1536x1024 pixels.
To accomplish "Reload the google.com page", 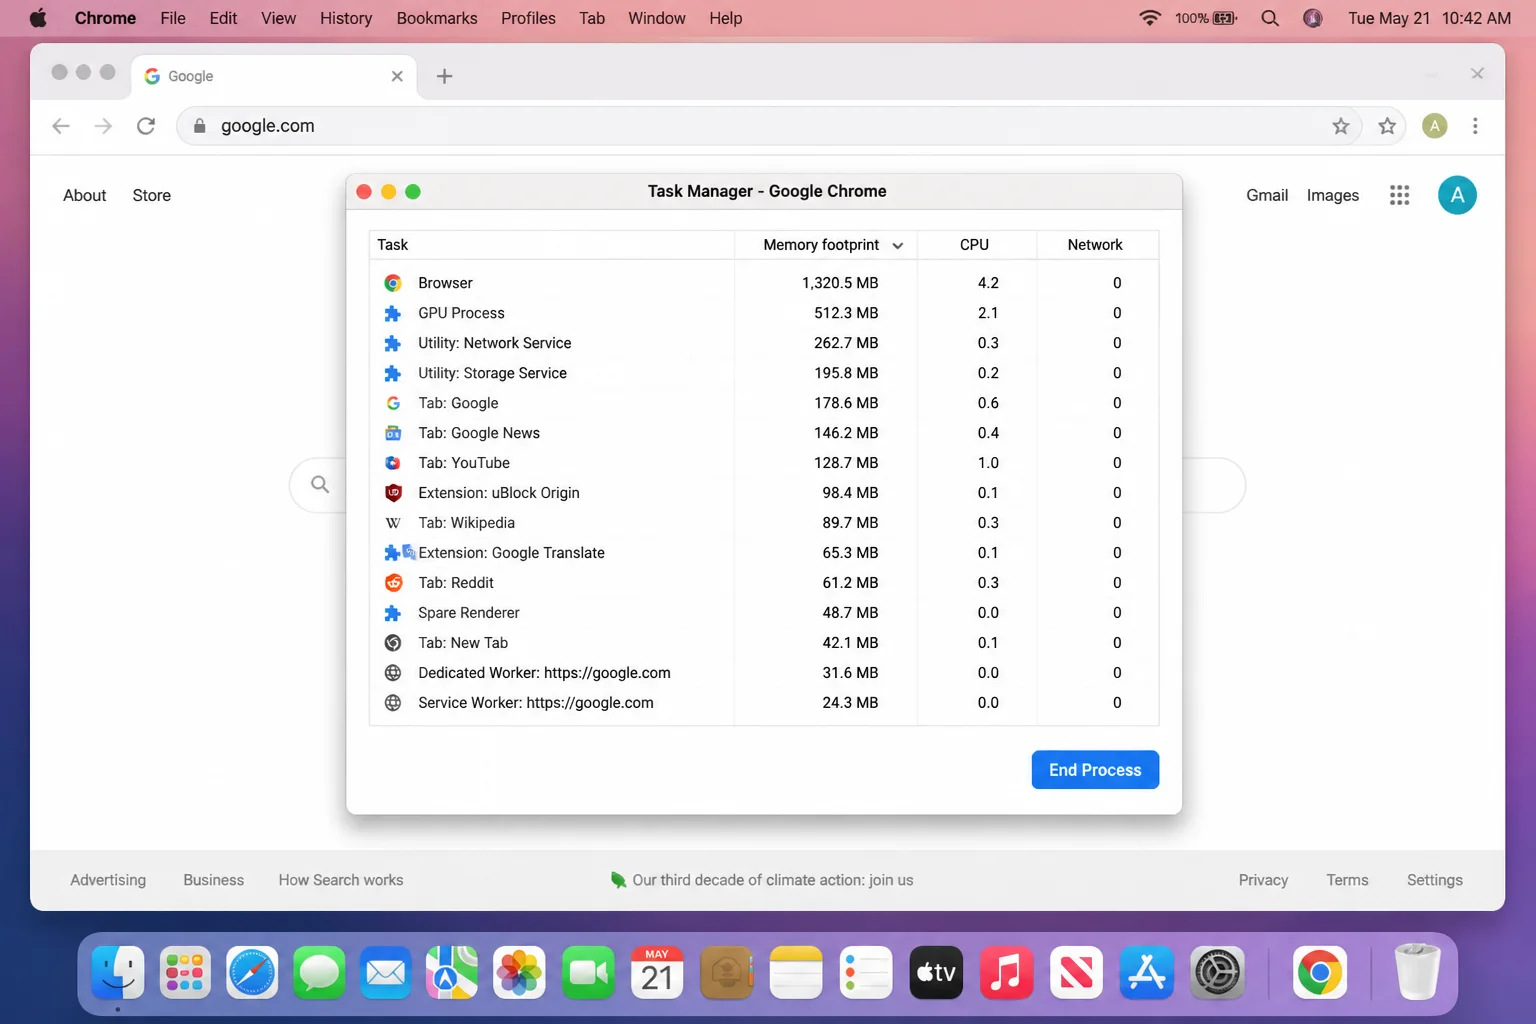I will click(x=146, y=126).
